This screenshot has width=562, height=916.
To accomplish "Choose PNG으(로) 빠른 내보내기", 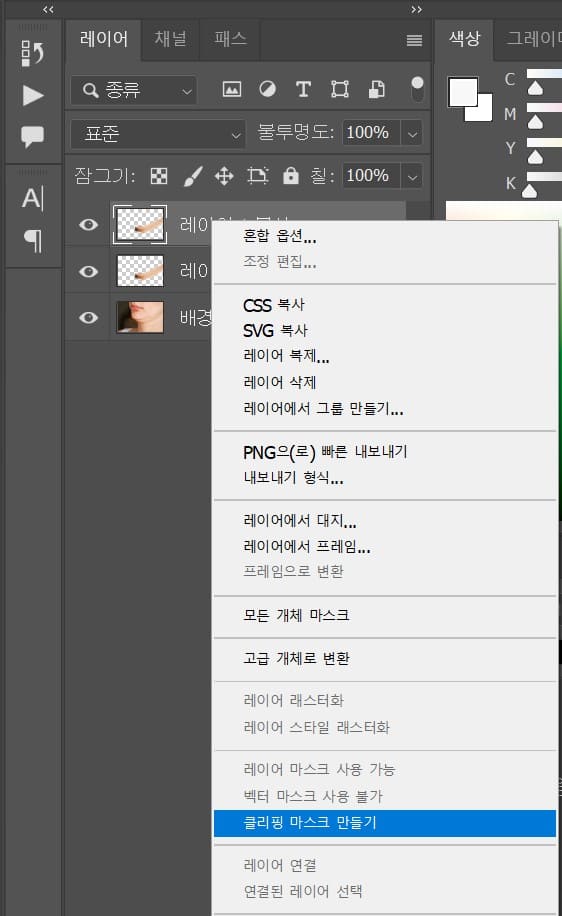I will pos(385,452).
